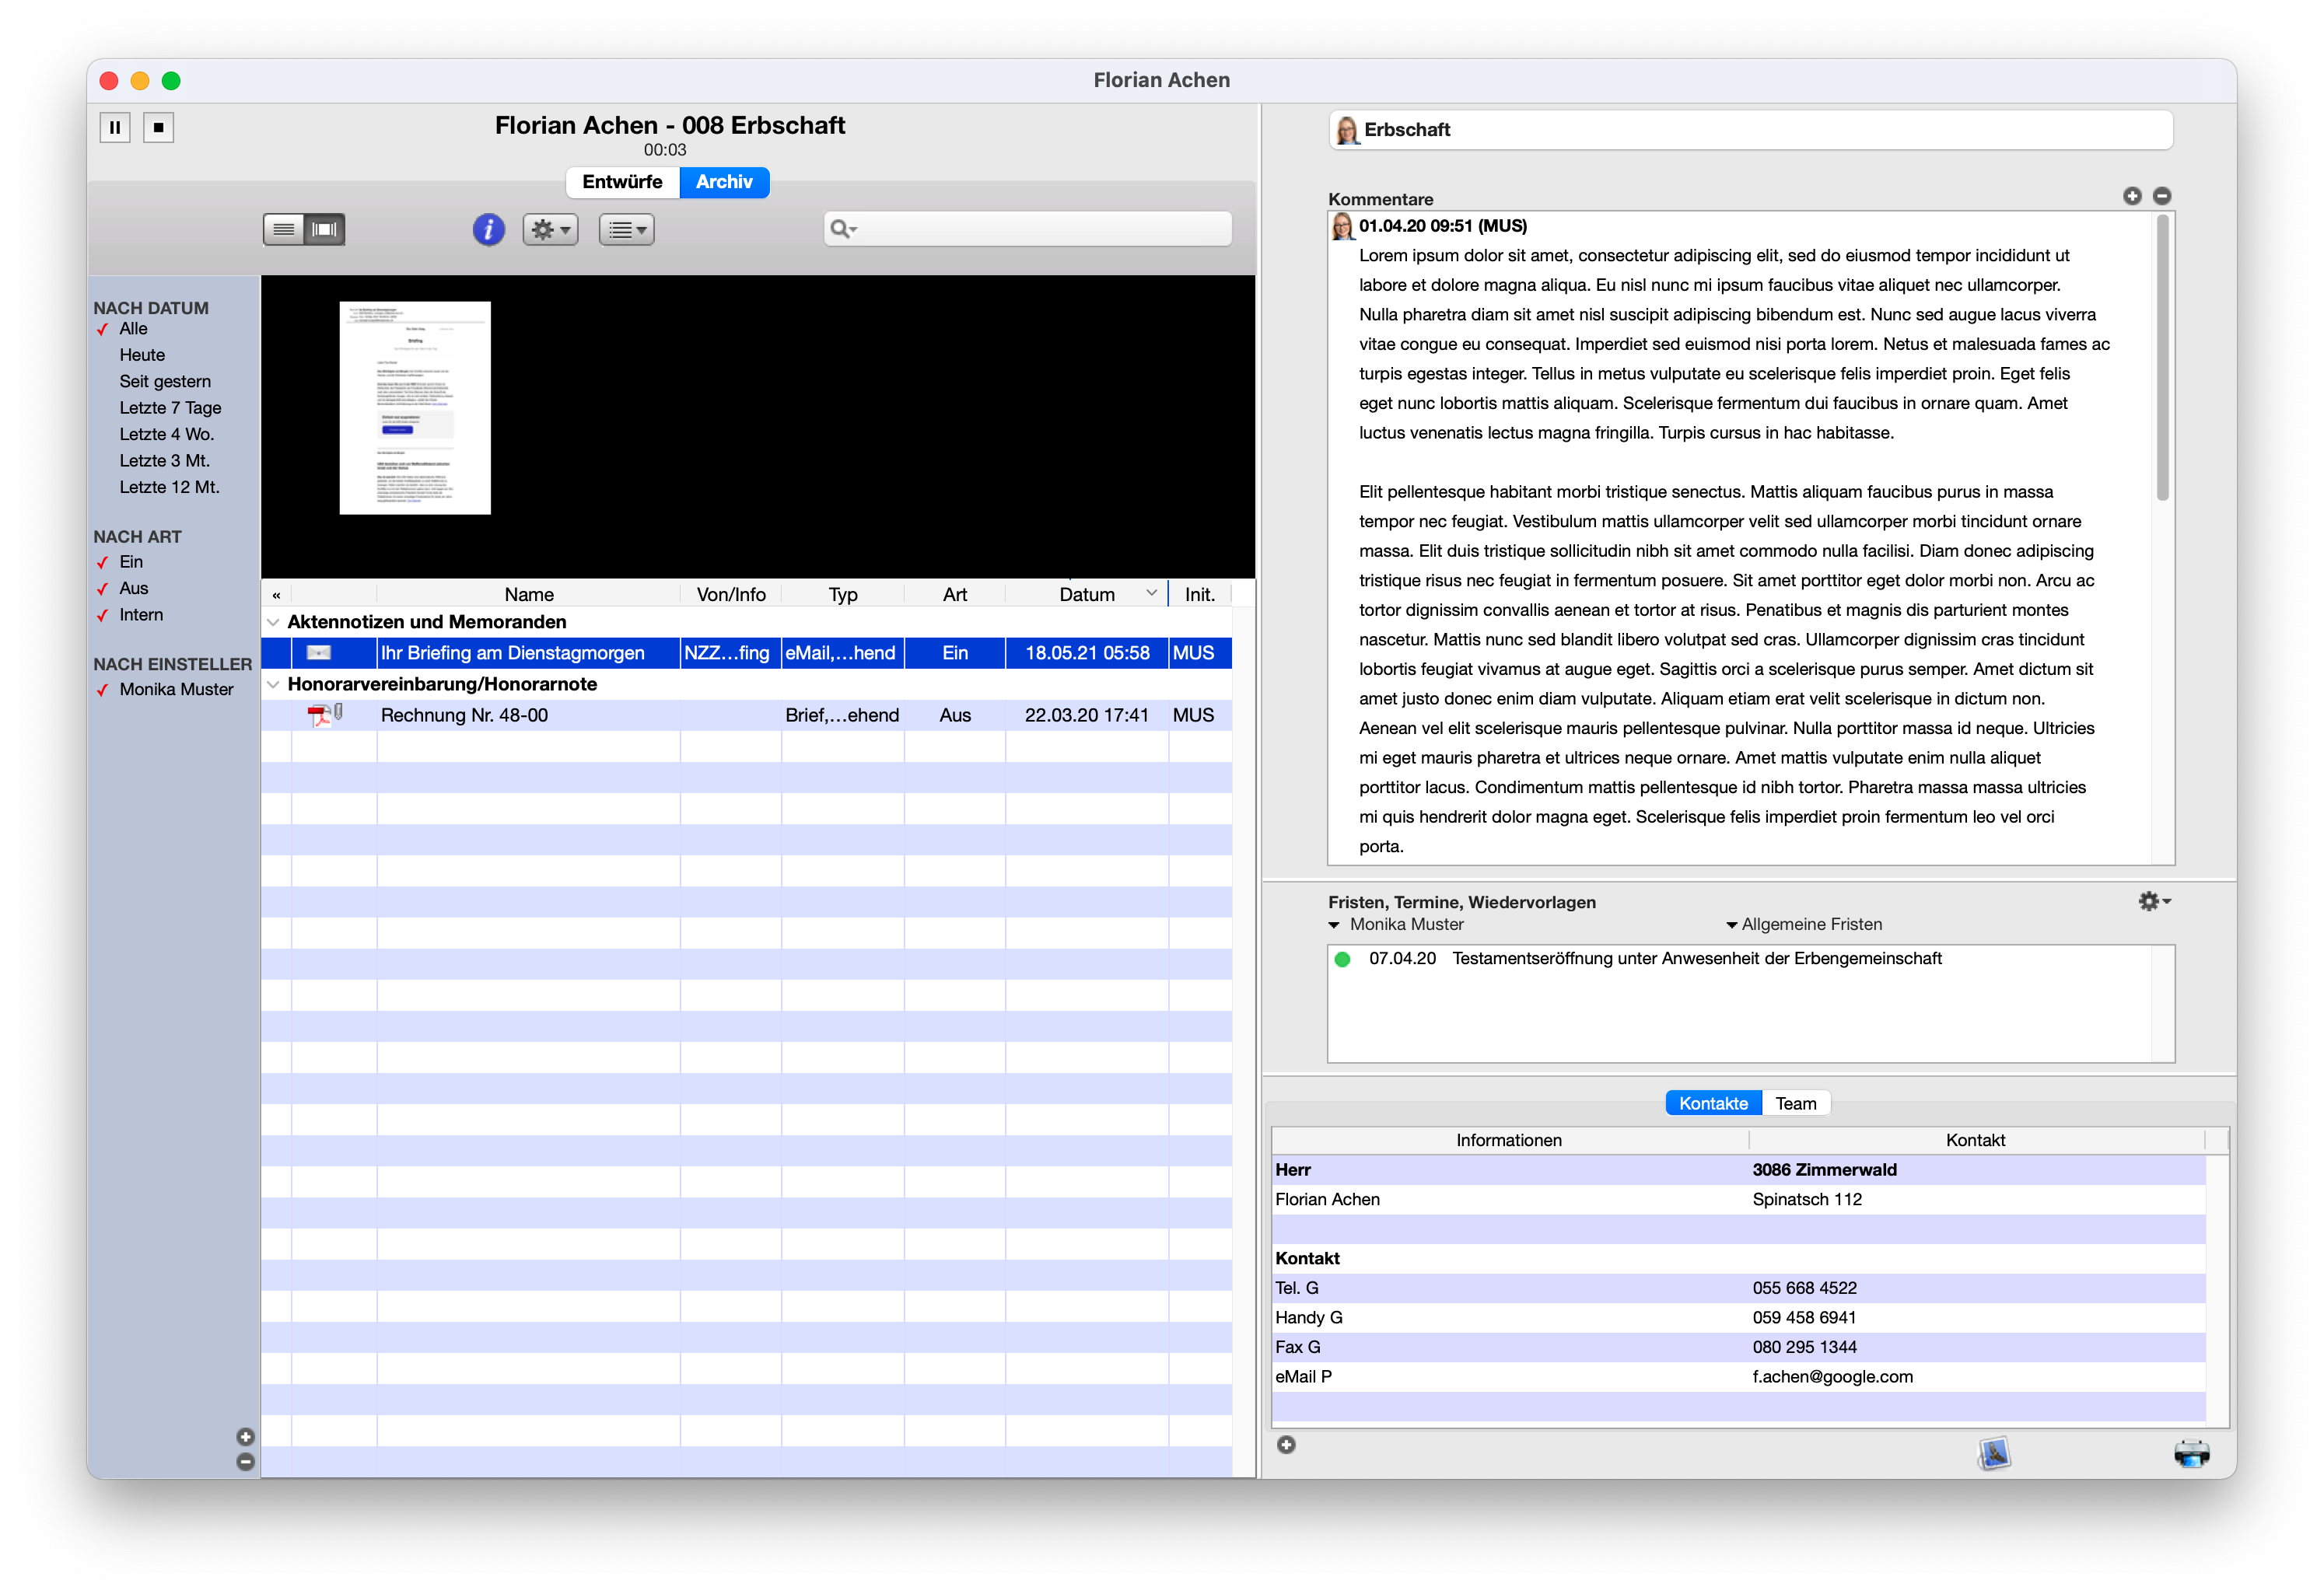Toggle the Ein type filter
This screenshot has width=2324, height=1594.
click(131, 562)
